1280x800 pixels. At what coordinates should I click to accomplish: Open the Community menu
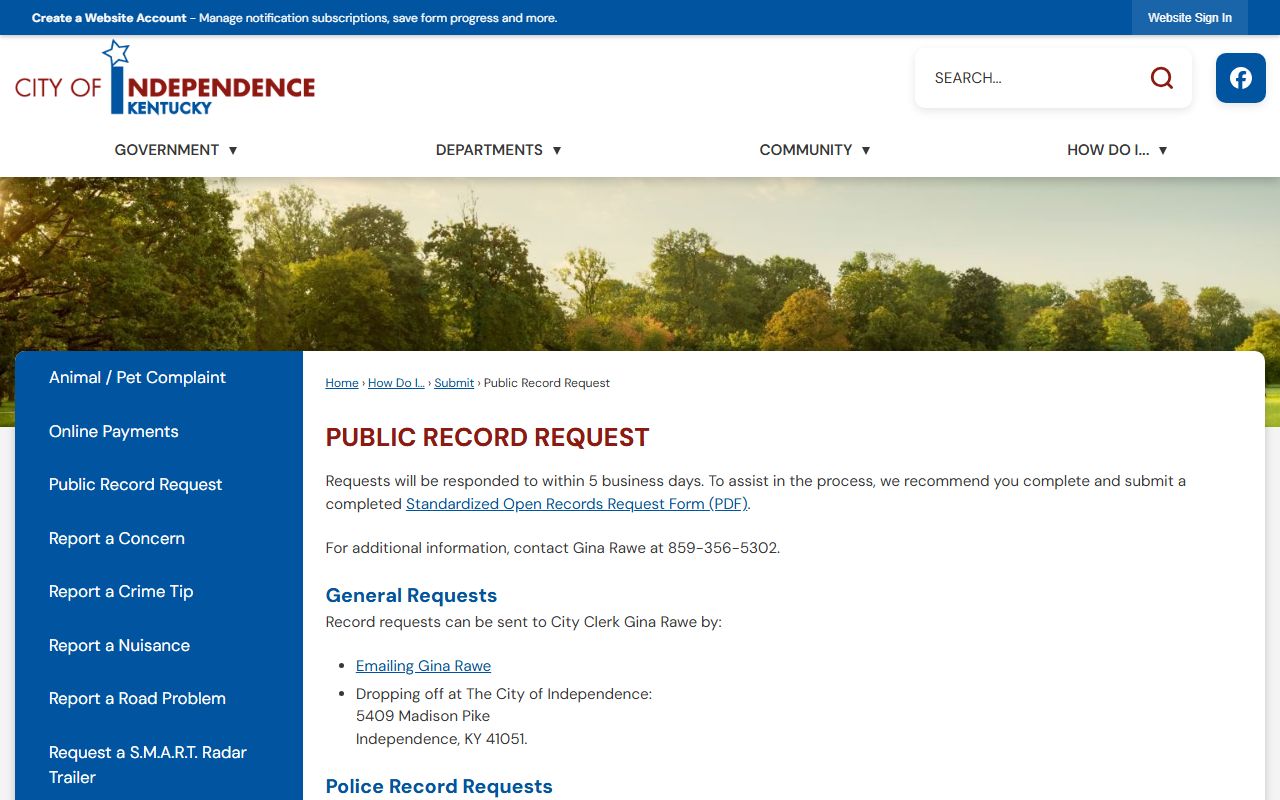tap(814, 150)
